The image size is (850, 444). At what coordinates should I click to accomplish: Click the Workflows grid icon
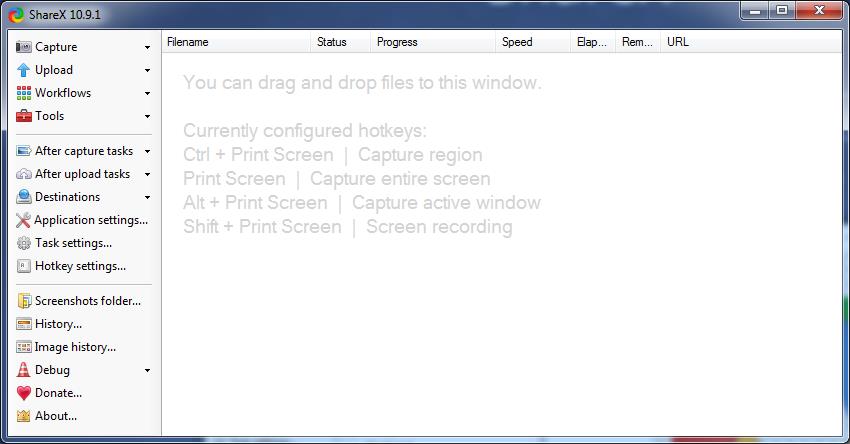coord(23,93)
